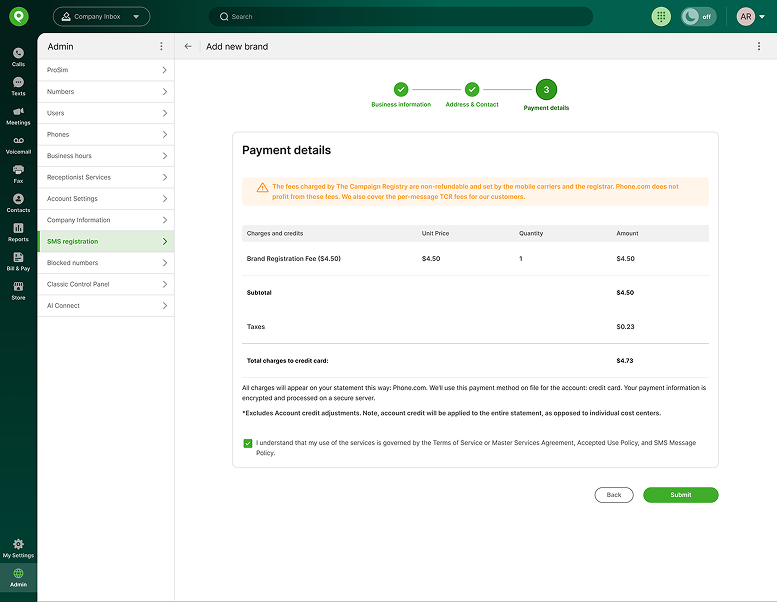Go to step one Business information

point(401,90)
